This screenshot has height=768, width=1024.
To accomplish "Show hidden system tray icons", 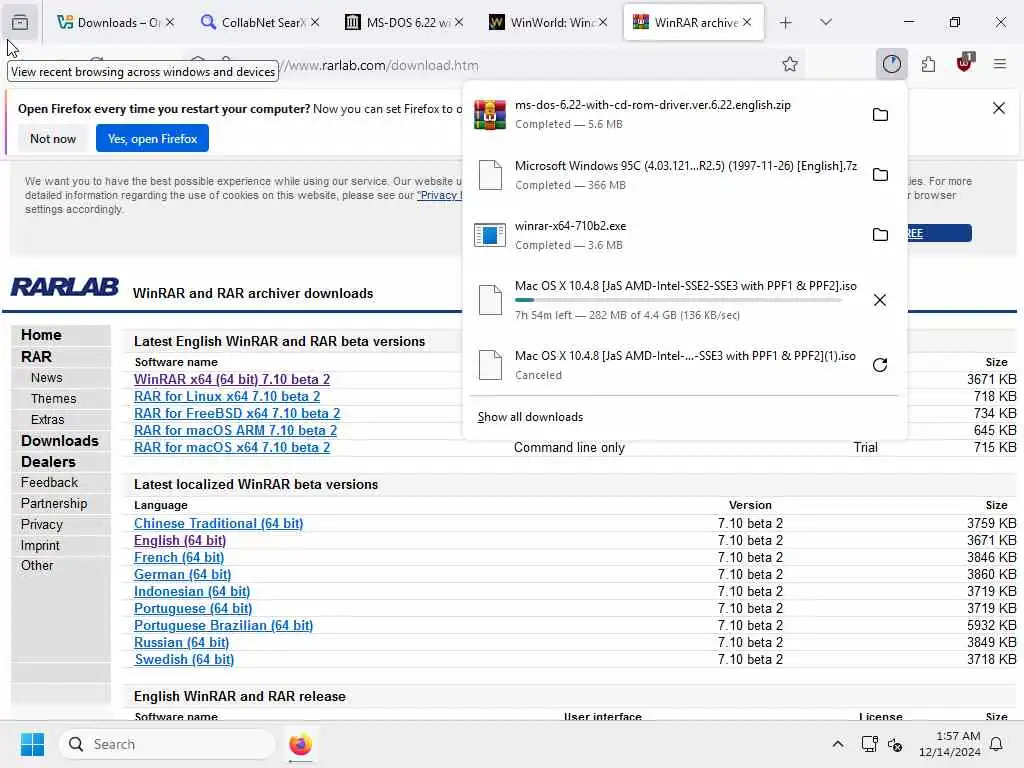I will [x=838, y=744].
